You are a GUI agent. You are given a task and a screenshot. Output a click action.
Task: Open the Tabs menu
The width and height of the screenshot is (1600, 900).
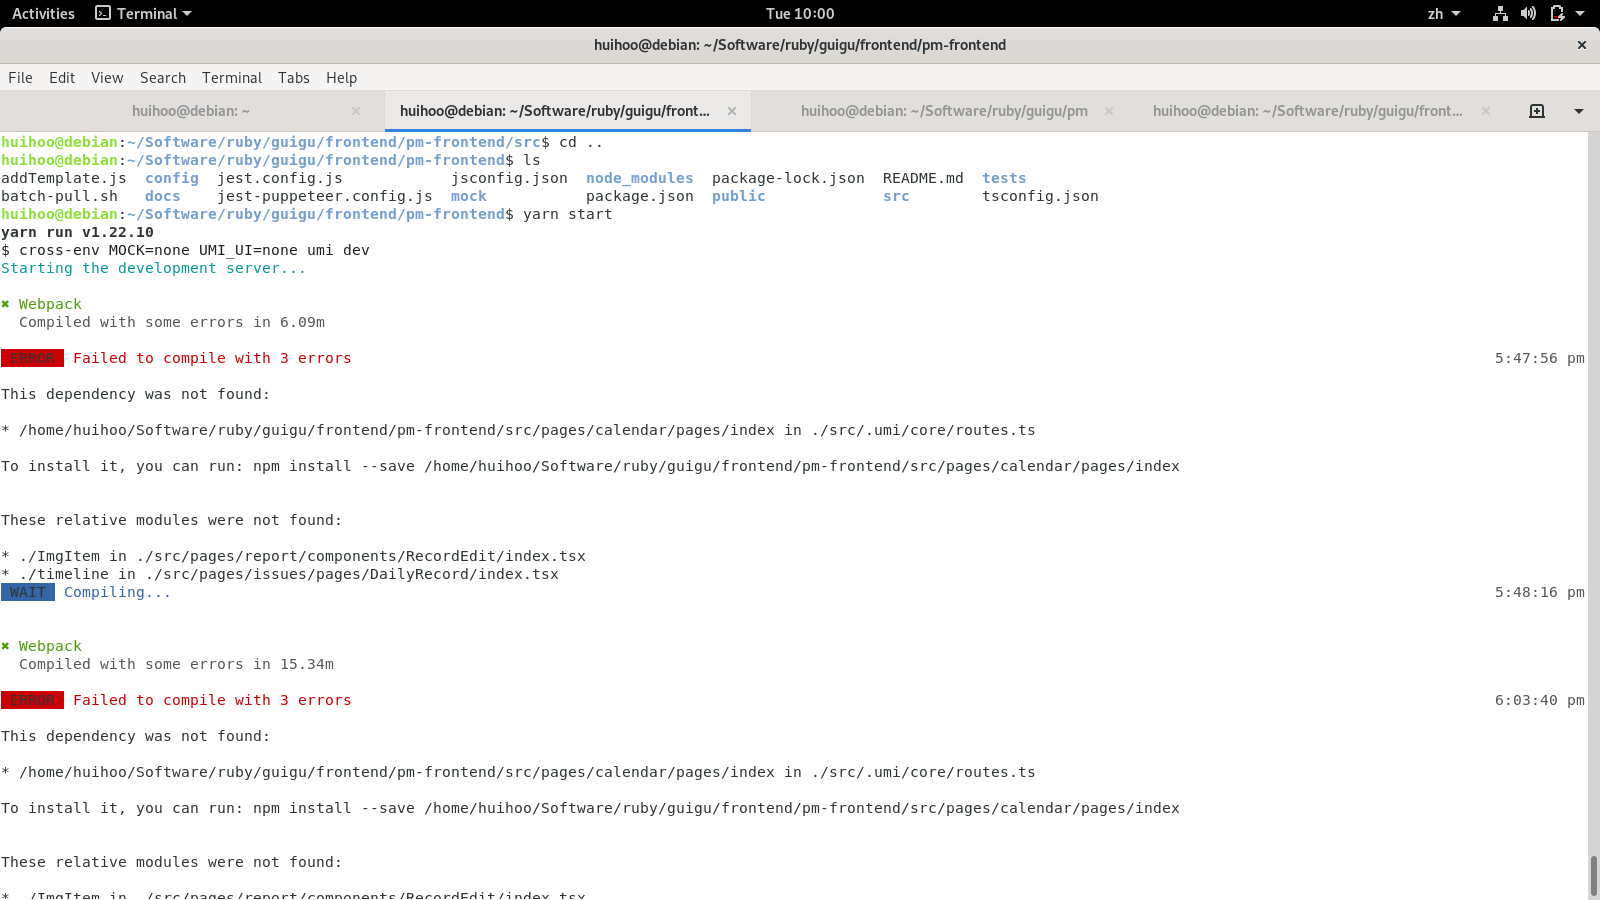[x=294, y=78]
